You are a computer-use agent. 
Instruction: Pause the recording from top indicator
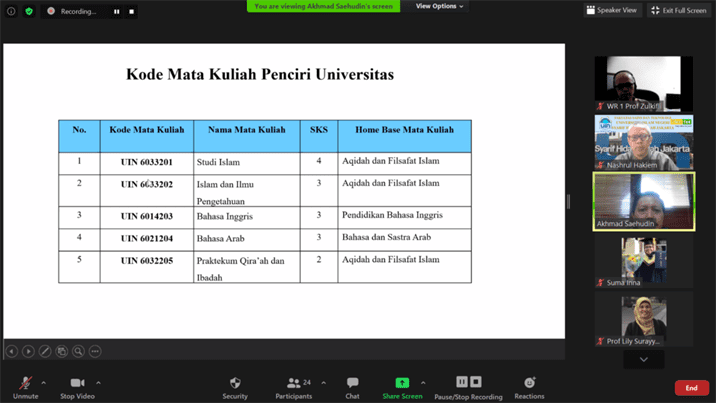pos(116,12)
